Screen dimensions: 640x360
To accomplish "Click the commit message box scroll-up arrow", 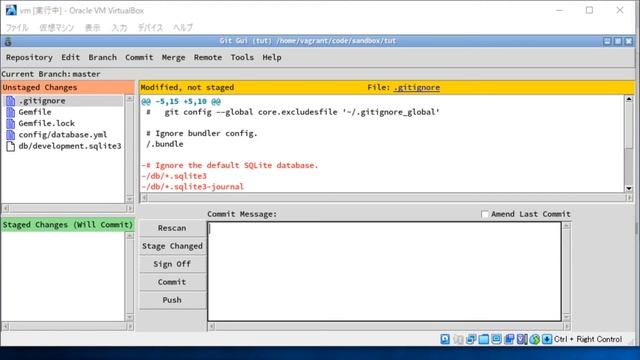I will (567, 226).
